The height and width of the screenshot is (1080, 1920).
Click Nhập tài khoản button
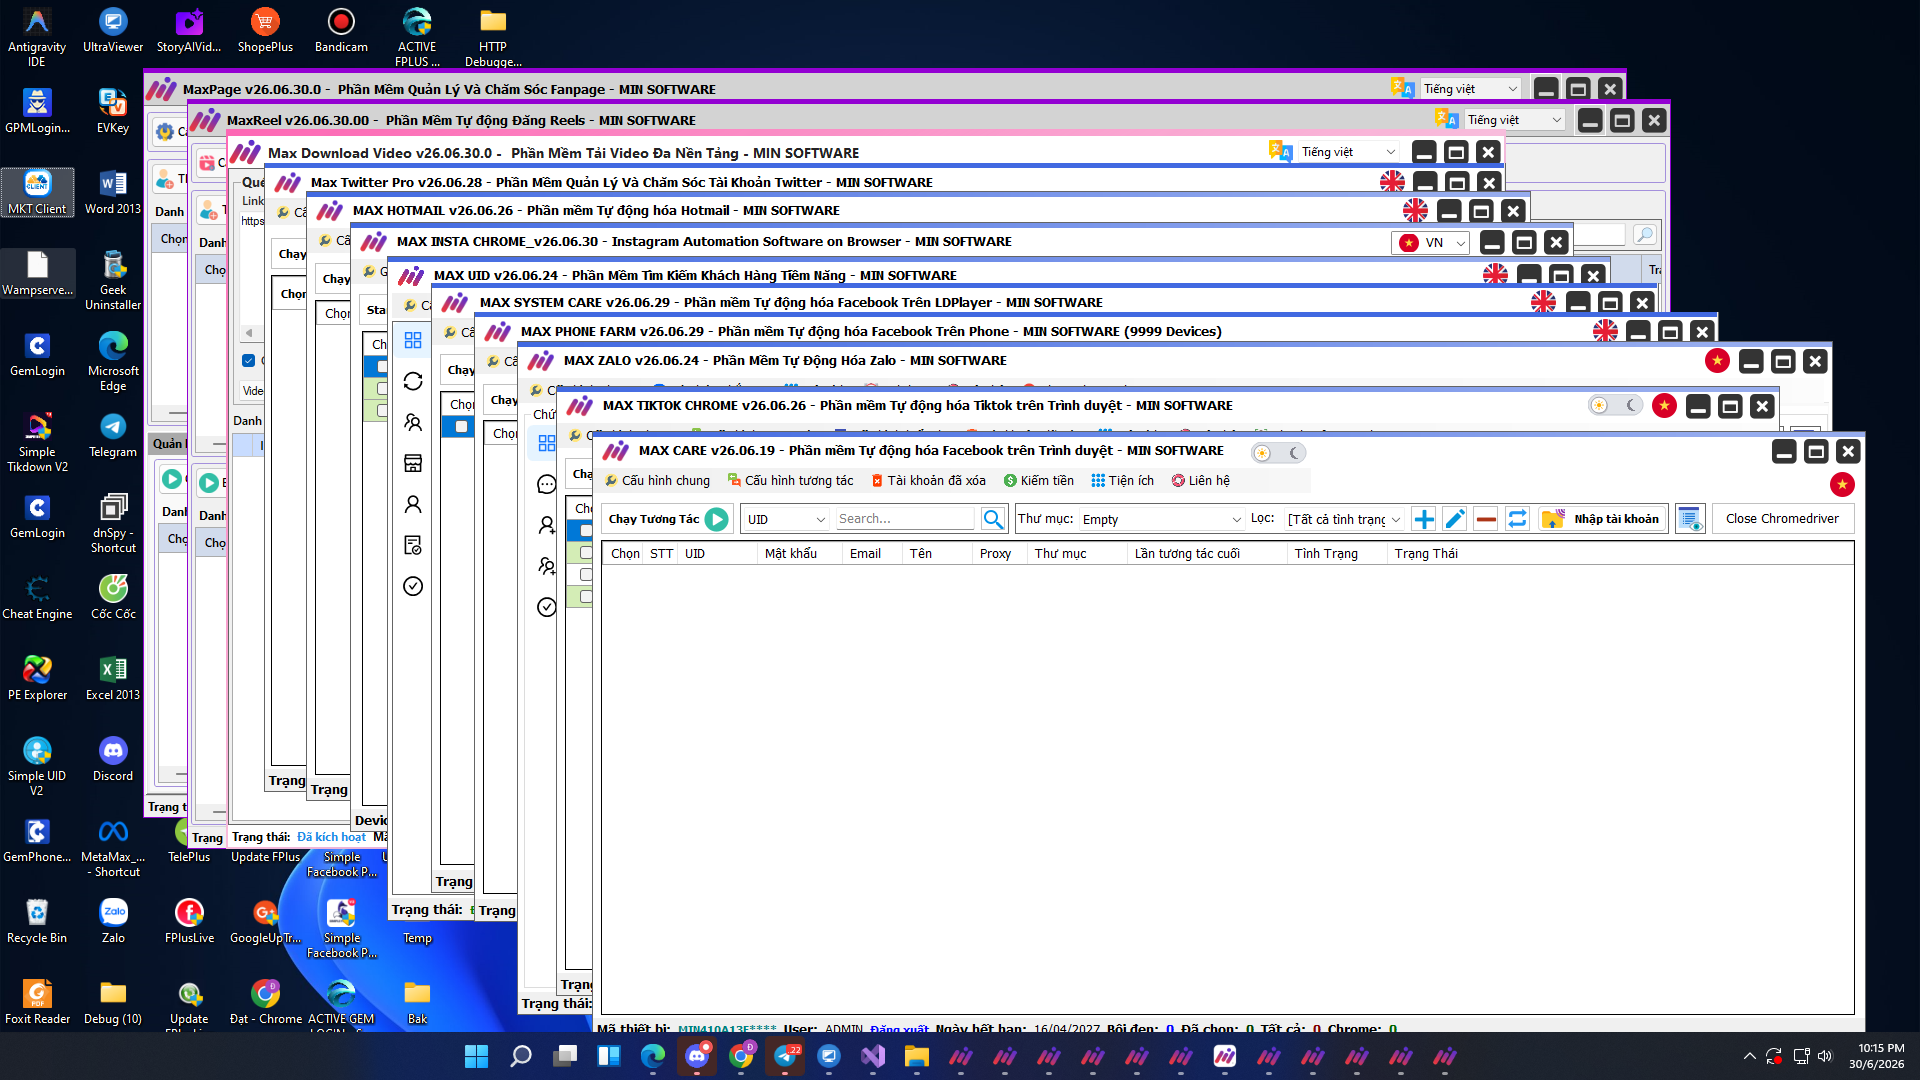point(1603,519)
